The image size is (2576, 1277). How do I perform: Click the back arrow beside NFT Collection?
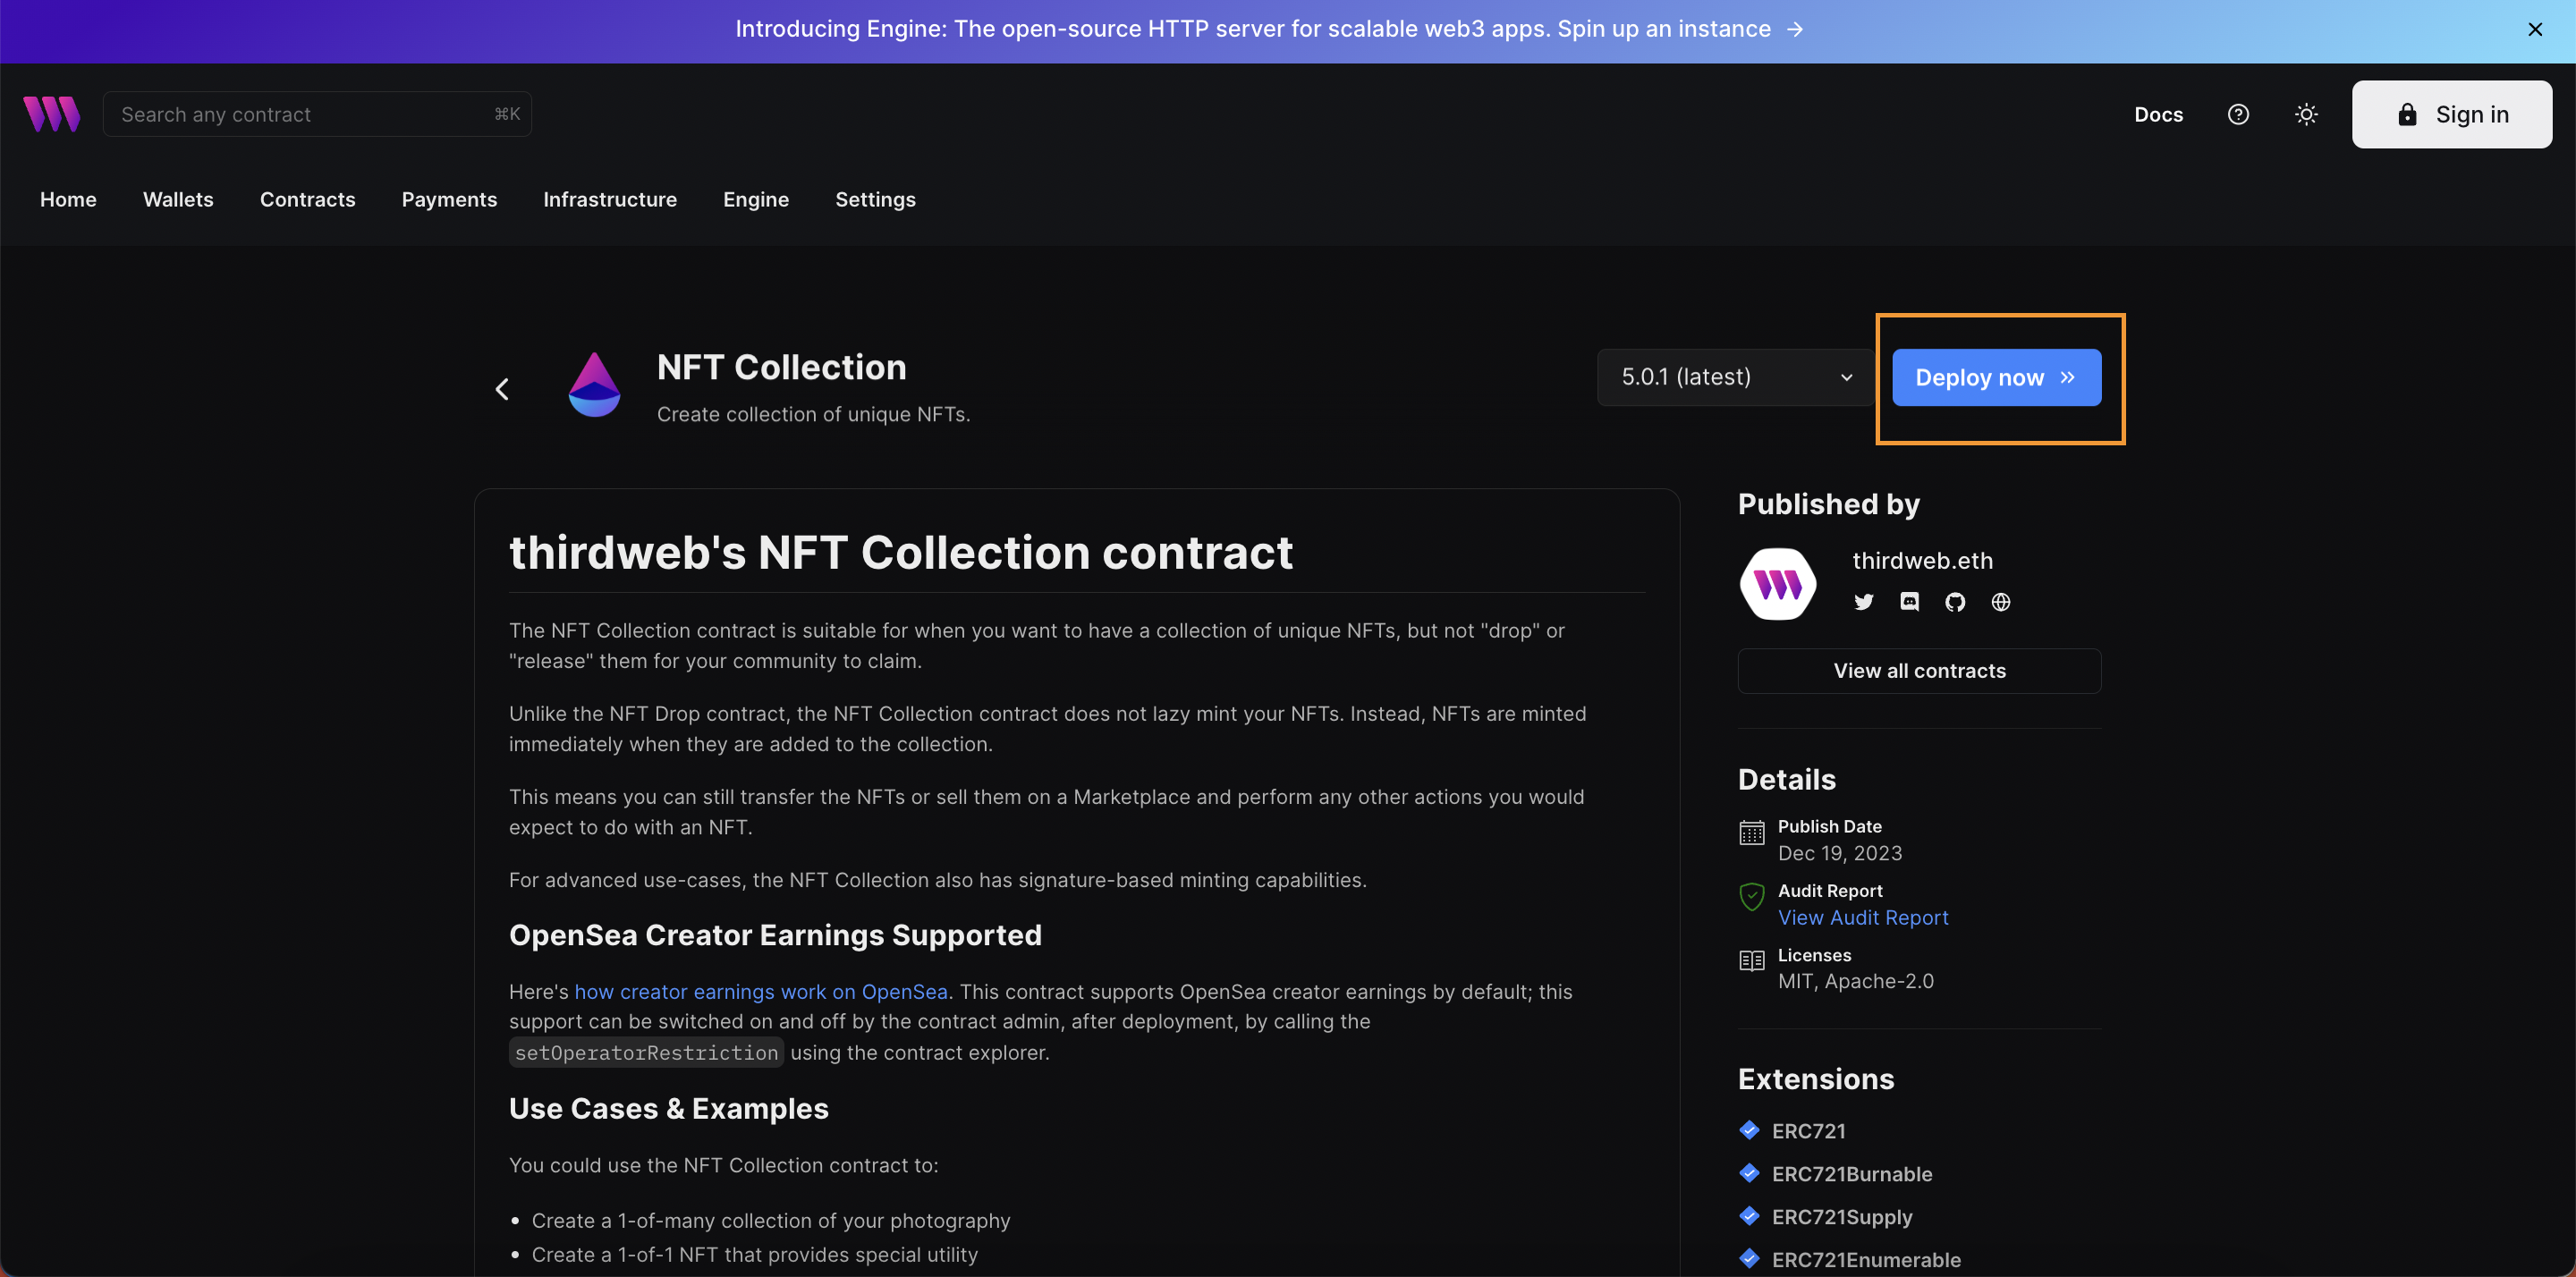pos(502,389)
